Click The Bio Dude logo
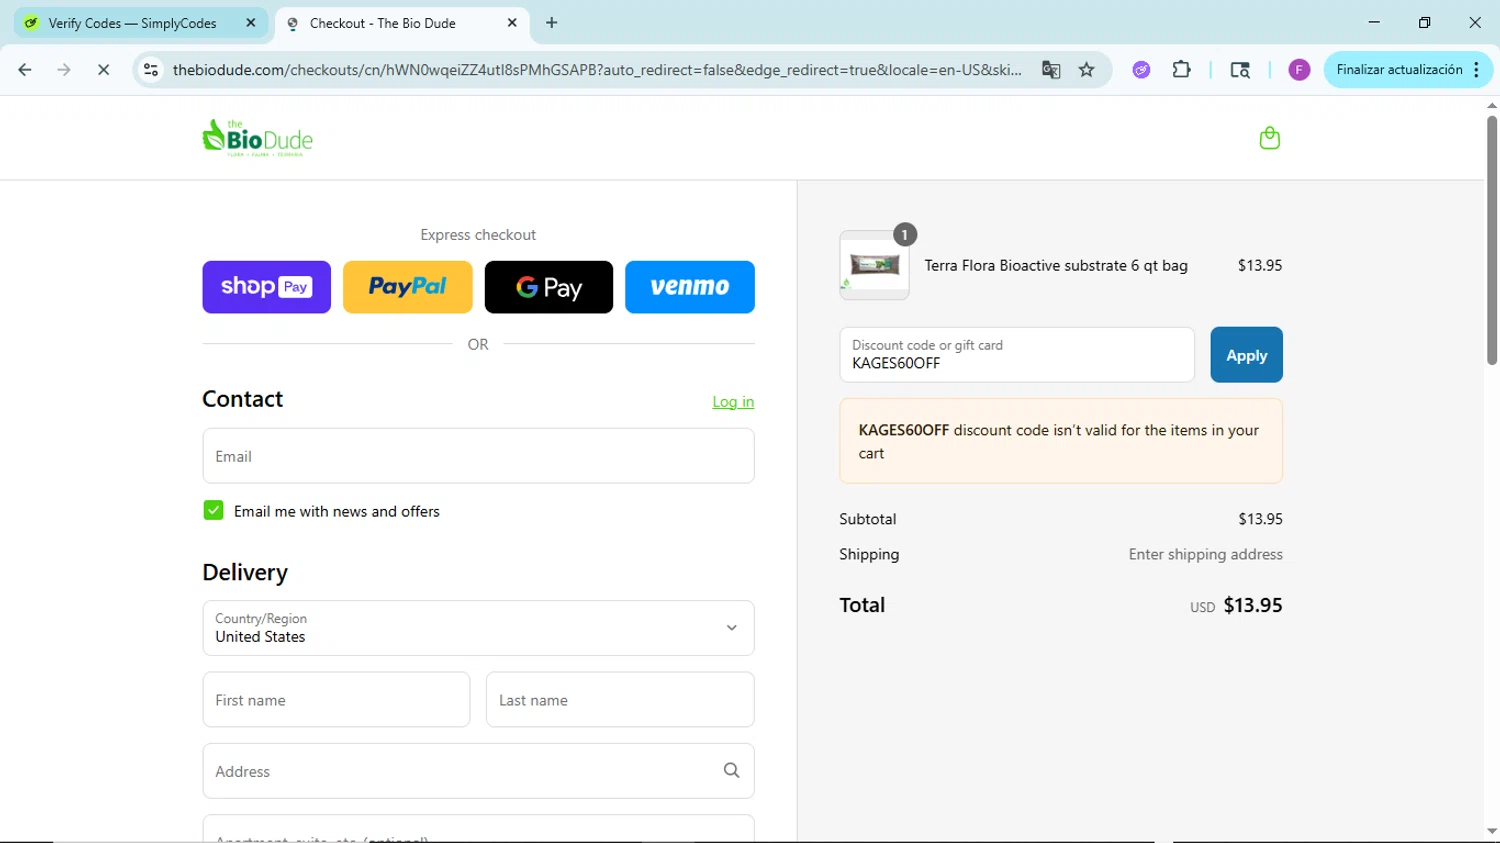 [x=257, y=138]
